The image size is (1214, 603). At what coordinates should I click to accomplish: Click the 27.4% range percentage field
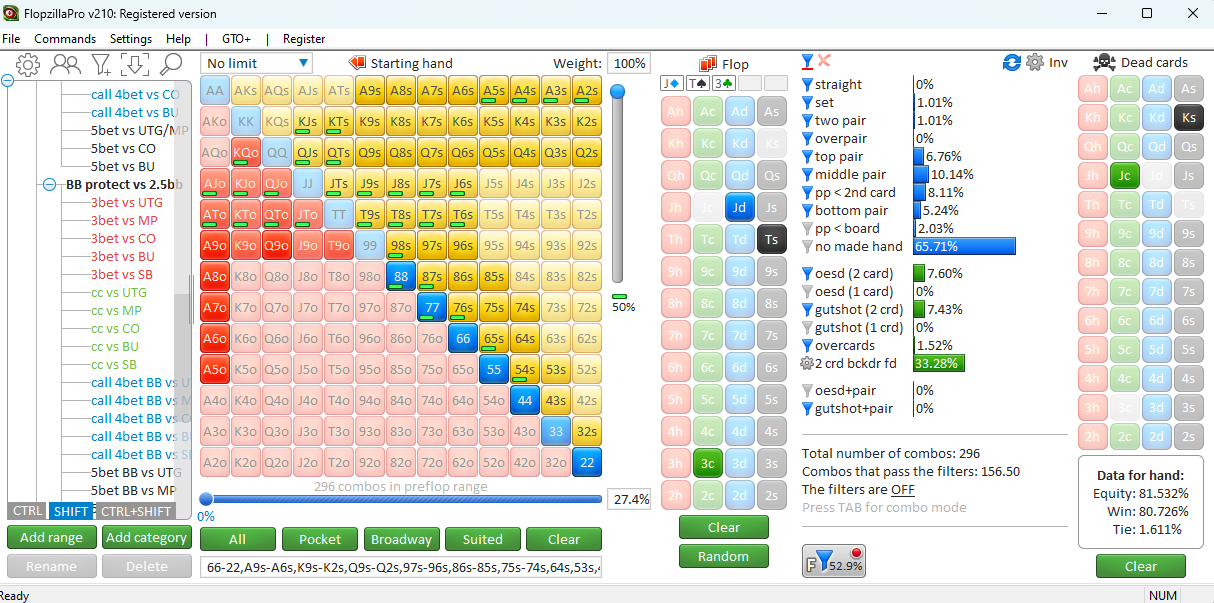630,498
